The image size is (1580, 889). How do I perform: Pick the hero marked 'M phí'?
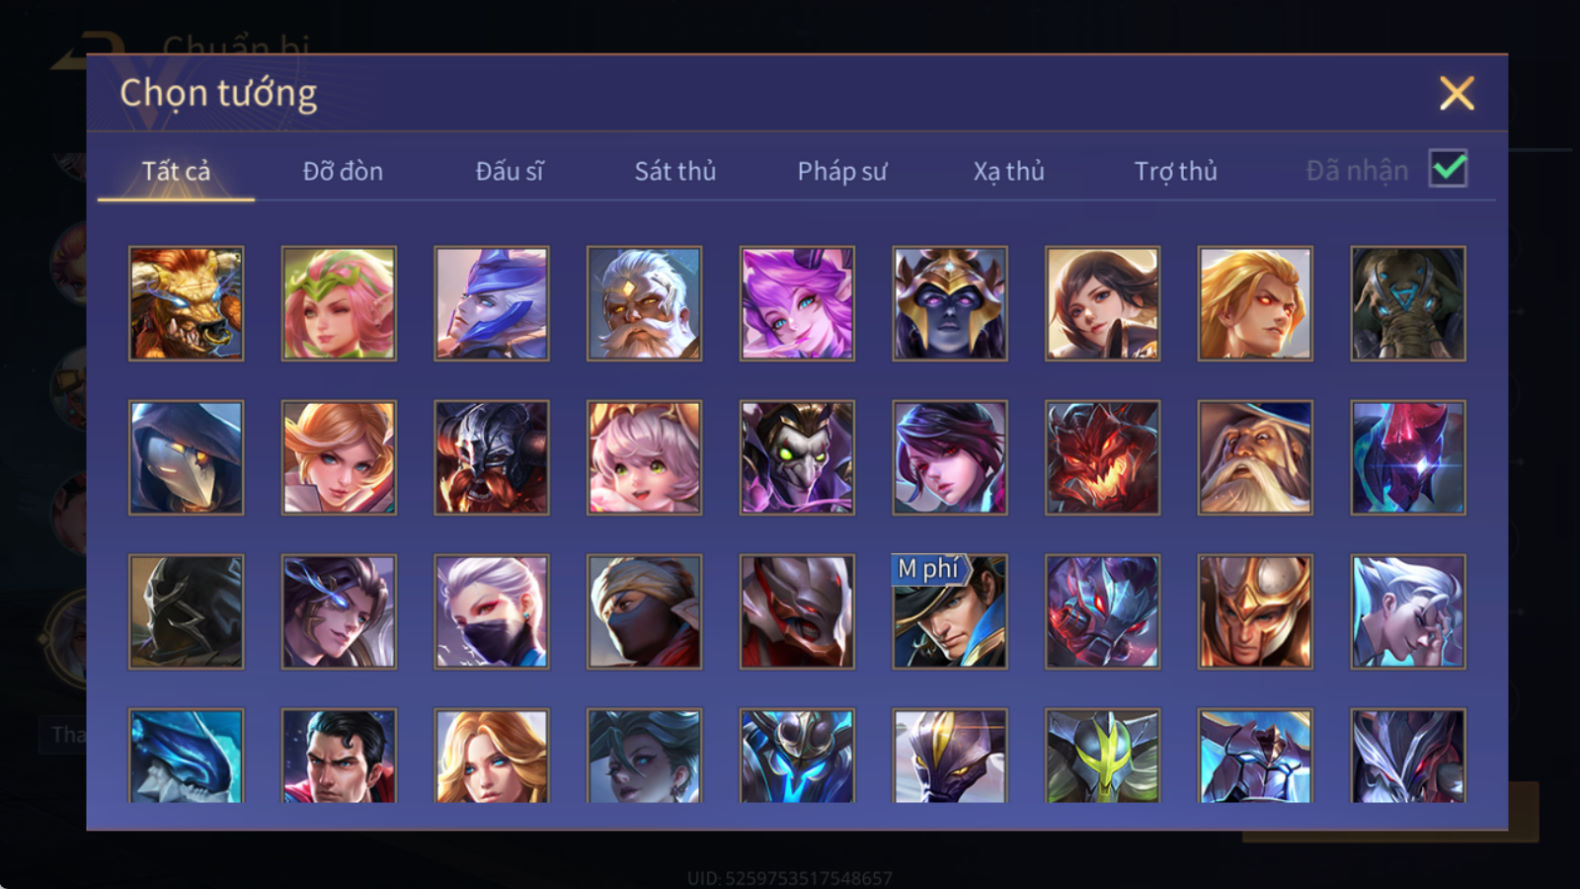[950, 611]
